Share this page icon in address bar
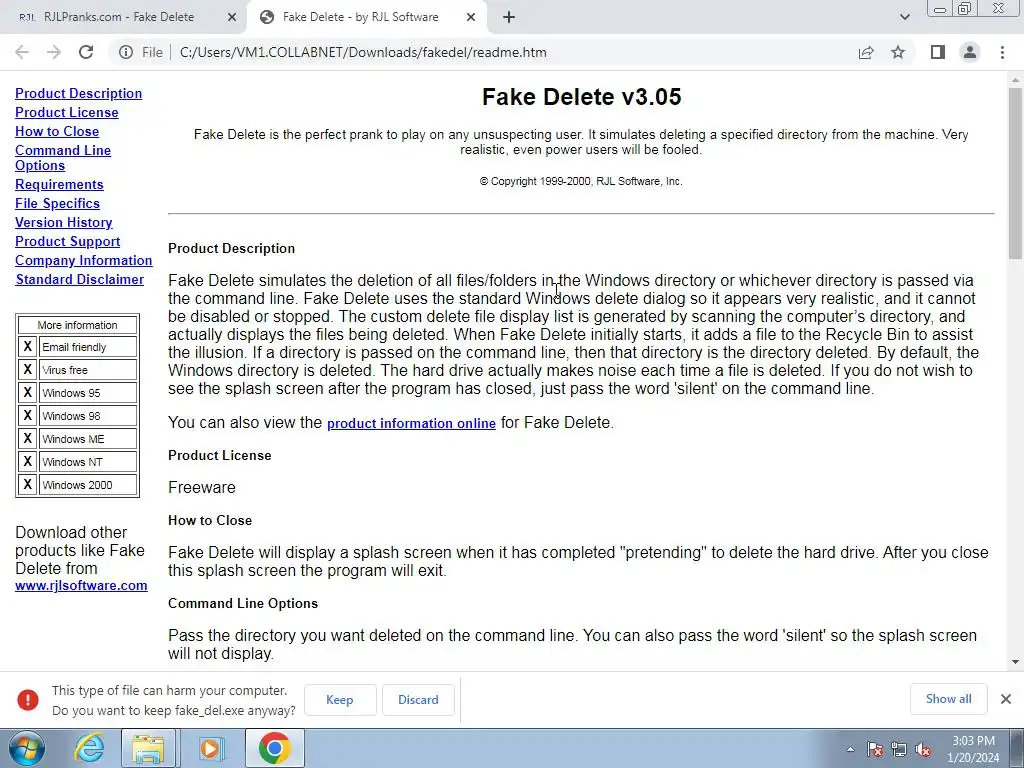 point(866,52)
